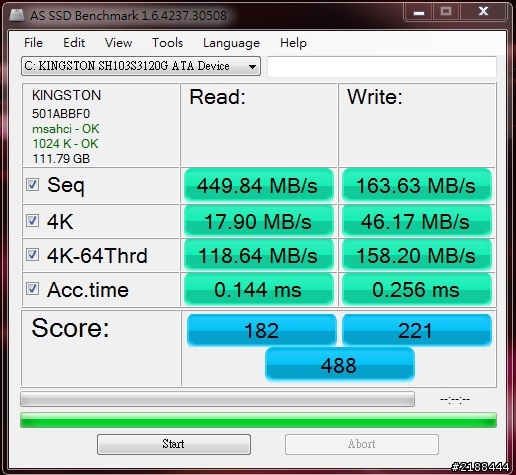Click the Seq write result 163.63 MB/s
Image resolution: width=516 pixels, height=475 pixels.
(x=417, y=185)
